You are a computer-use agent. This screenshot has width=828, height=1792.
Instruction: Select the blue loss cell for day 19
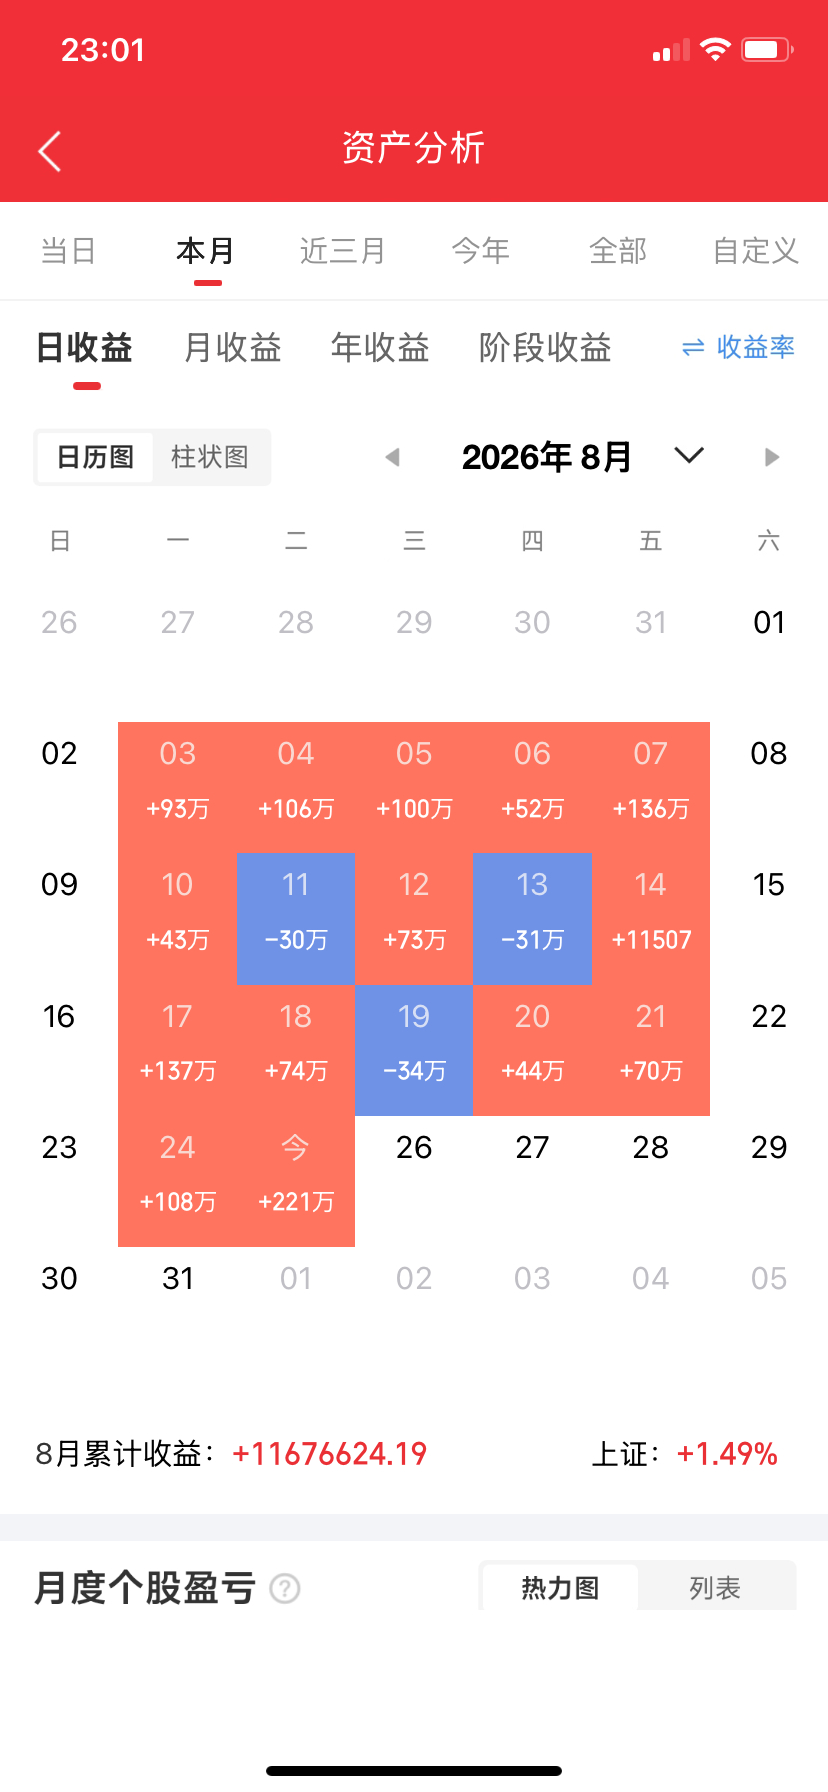pyautogui.click(x=414, y=1050)
